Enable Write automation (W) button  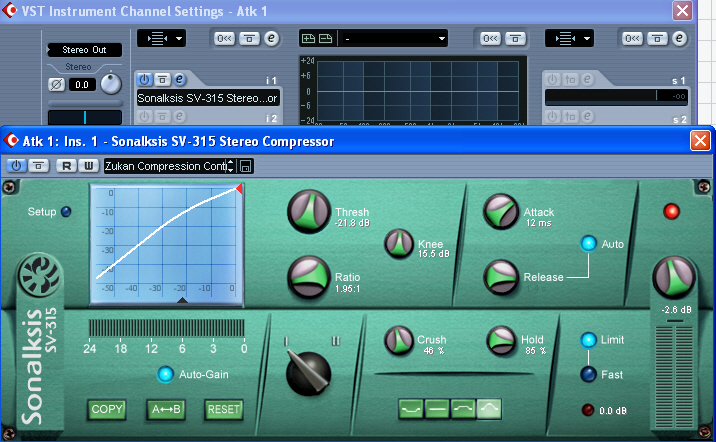tap(89, 166)
